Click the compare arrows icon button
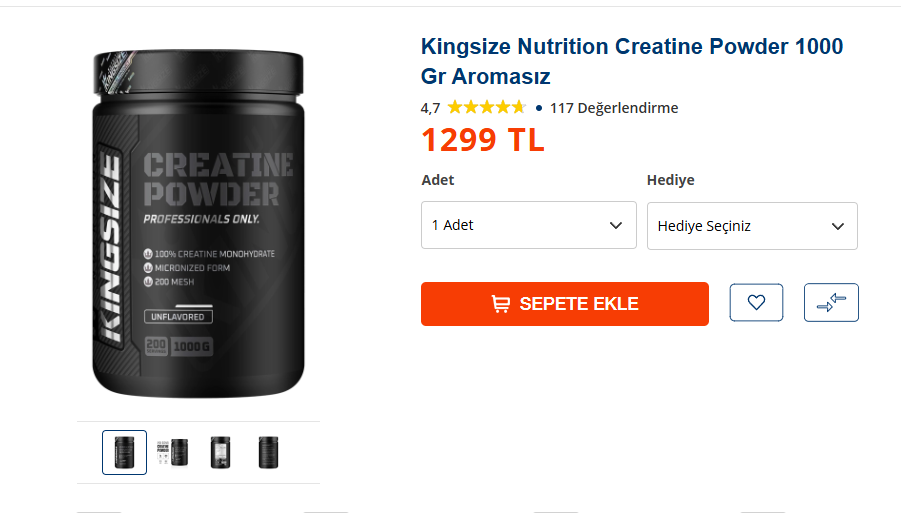The height and width of the screenshot is (513, 901). pyautogui.click(x=831, y=302)
